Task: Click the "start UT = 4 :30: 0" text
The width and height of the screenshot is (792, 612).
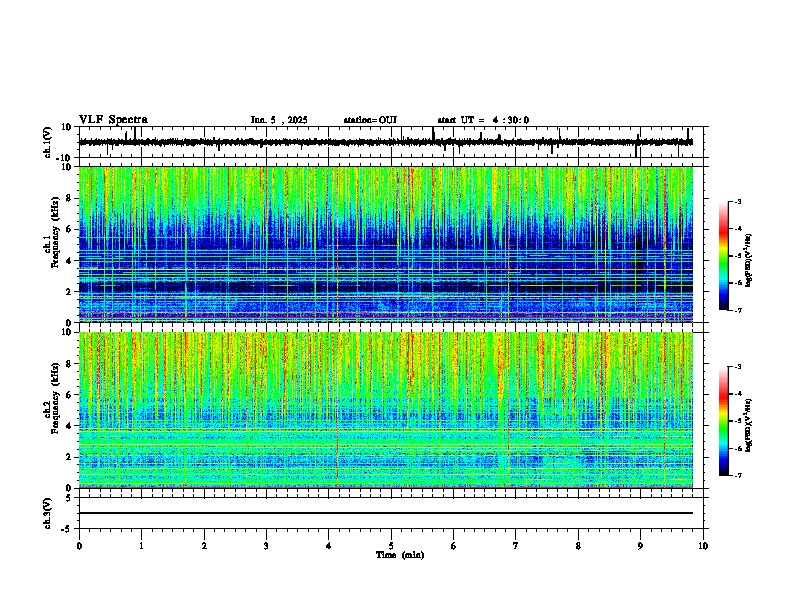Action: 483,120
